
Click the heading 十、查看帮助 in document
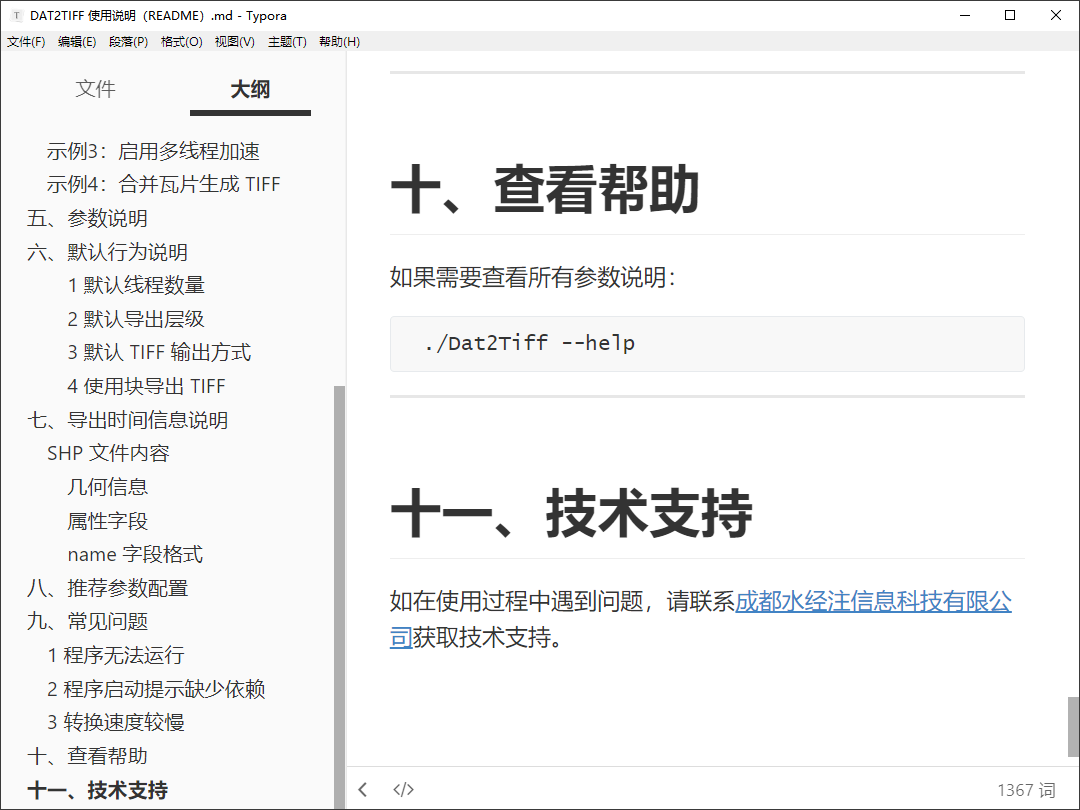point(545,189)
